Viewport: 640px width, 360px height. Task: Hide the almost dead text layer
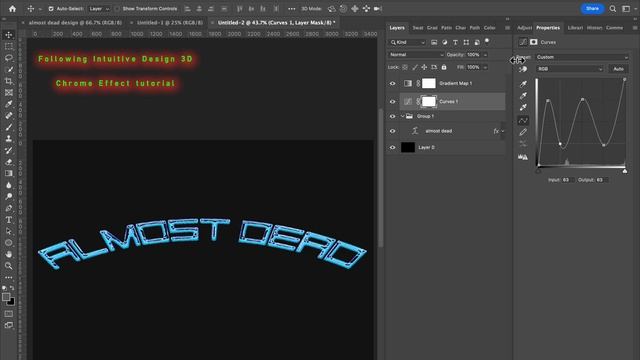pos(392,131)
